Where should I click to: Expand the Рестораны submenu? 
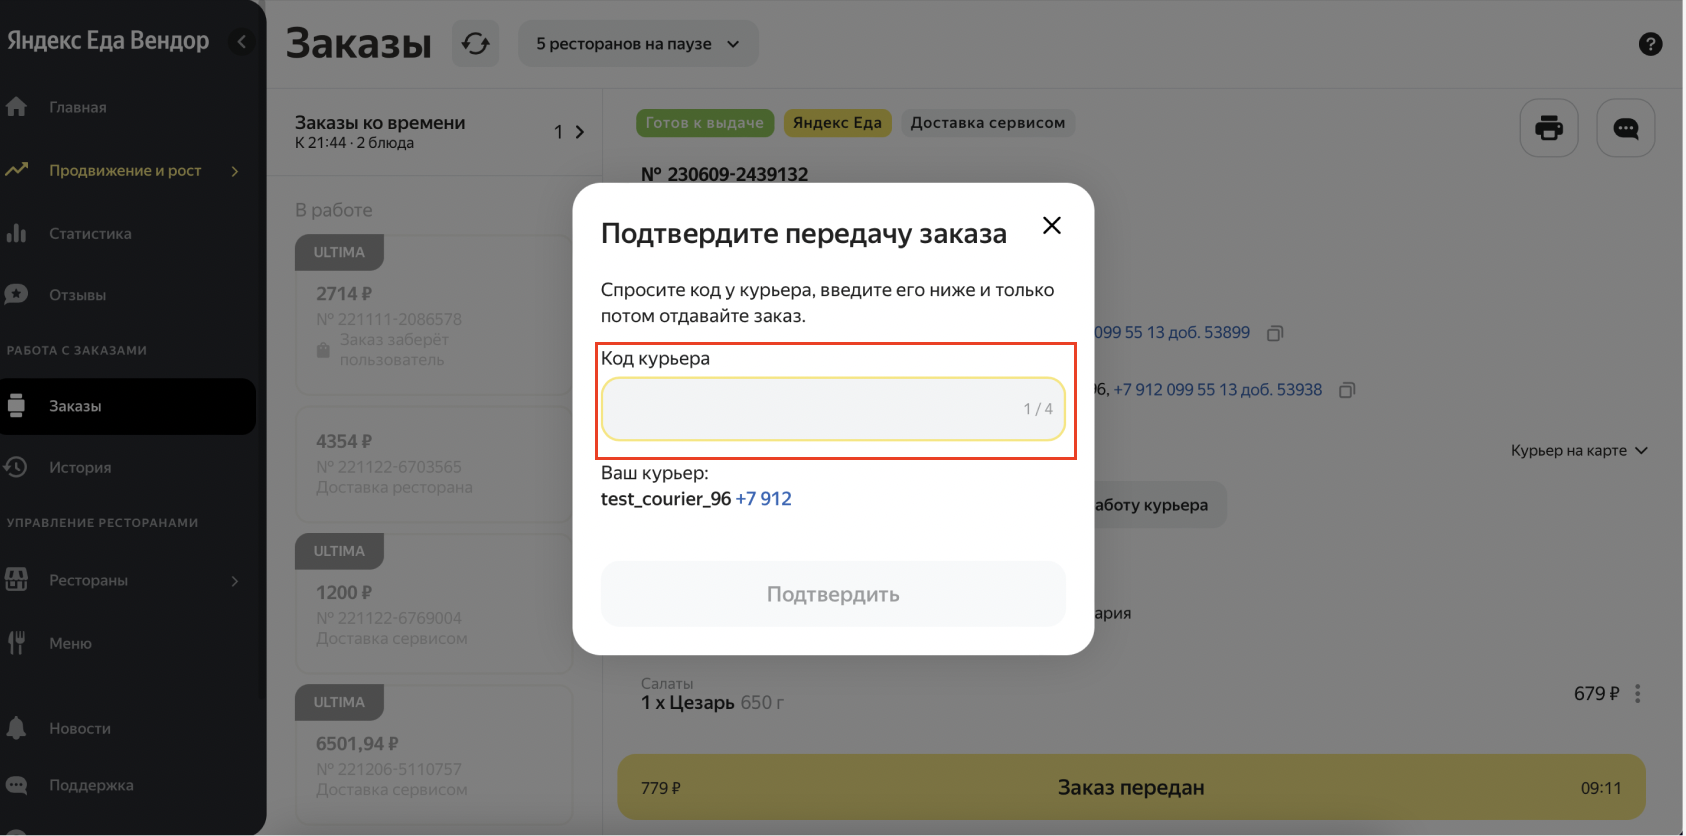(235, 581)
